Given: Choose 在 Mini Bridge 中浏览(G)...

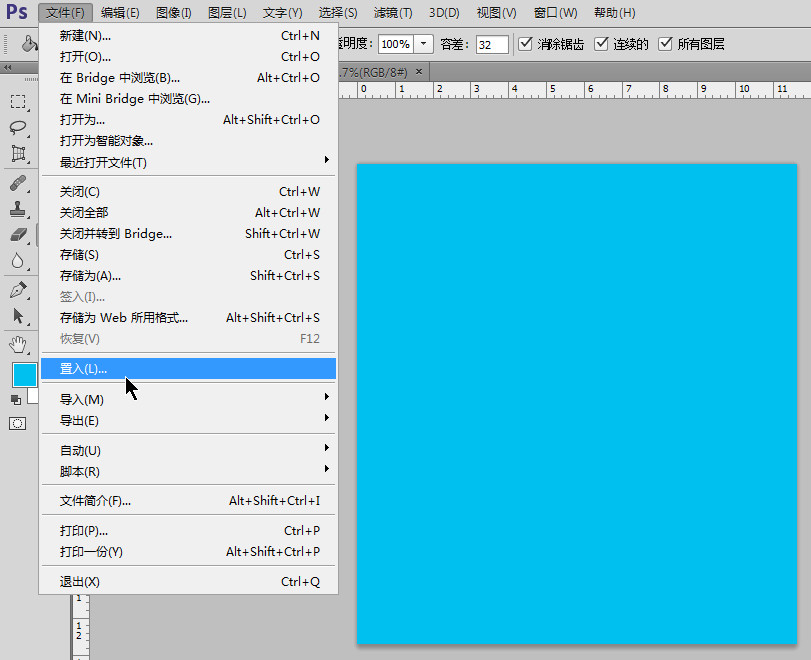Looking at the screenshot, I should (x=188, y=99).
